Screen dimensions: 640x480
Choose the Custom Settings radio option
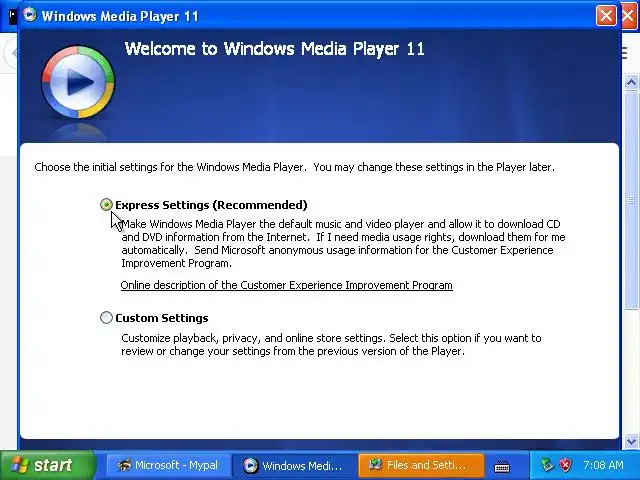(x=106, y=318)
